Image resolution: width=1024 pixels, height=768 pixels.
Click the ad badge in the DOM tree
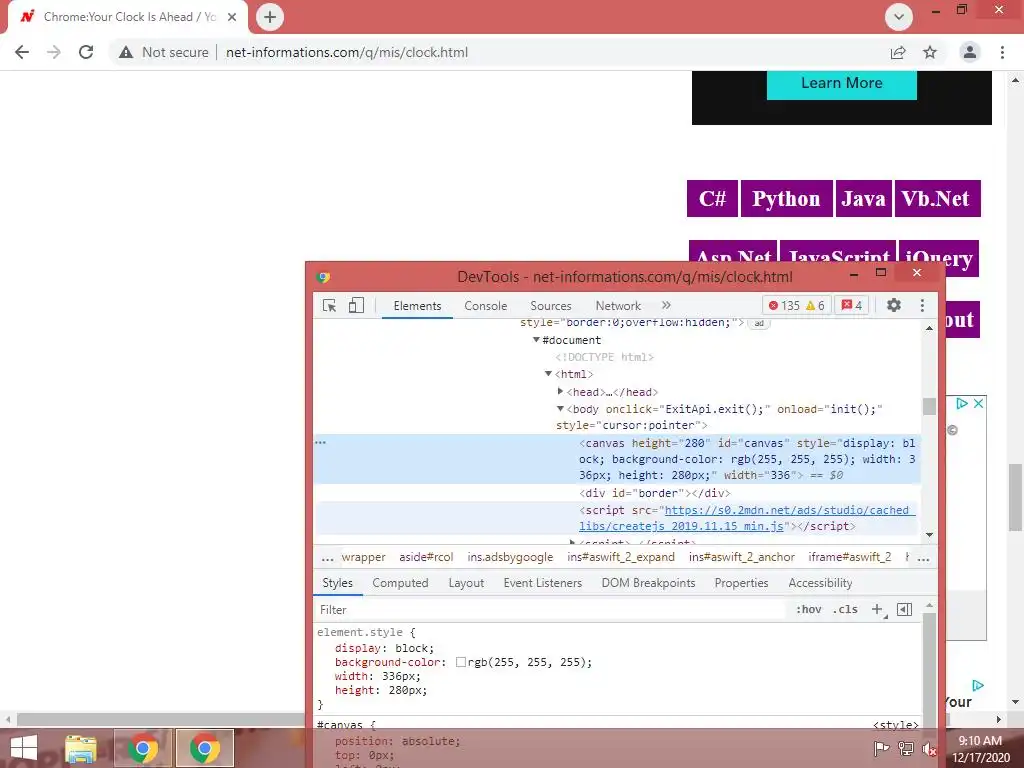(x=759, y=323)
